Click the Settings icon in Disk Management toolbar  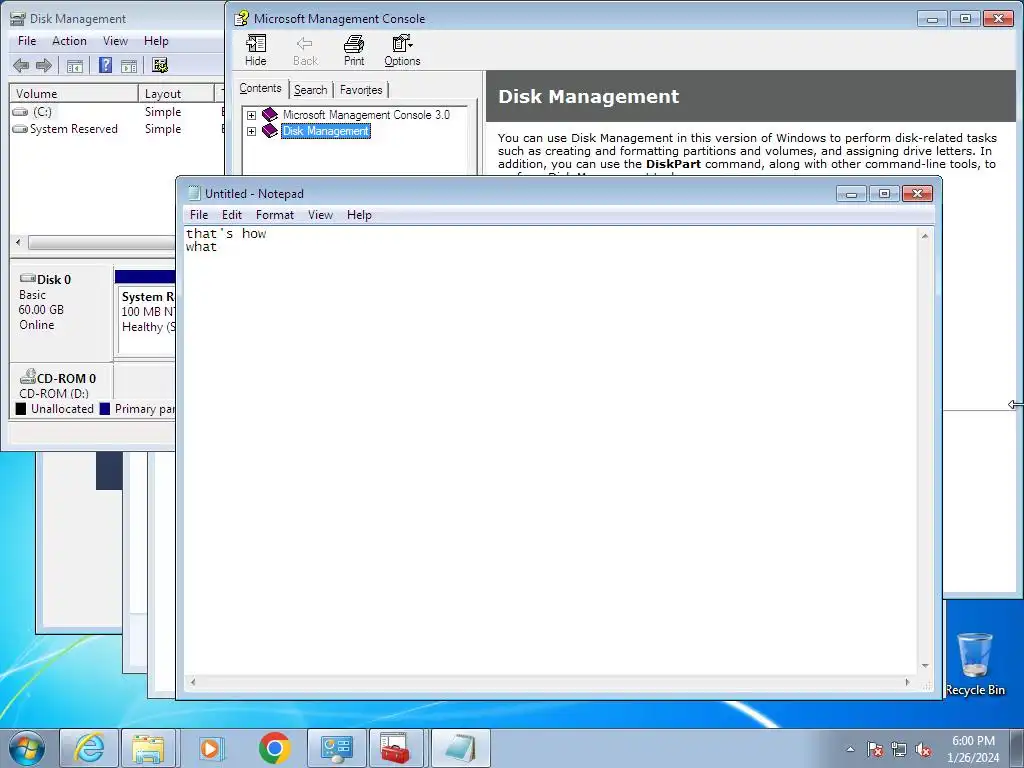160,65
